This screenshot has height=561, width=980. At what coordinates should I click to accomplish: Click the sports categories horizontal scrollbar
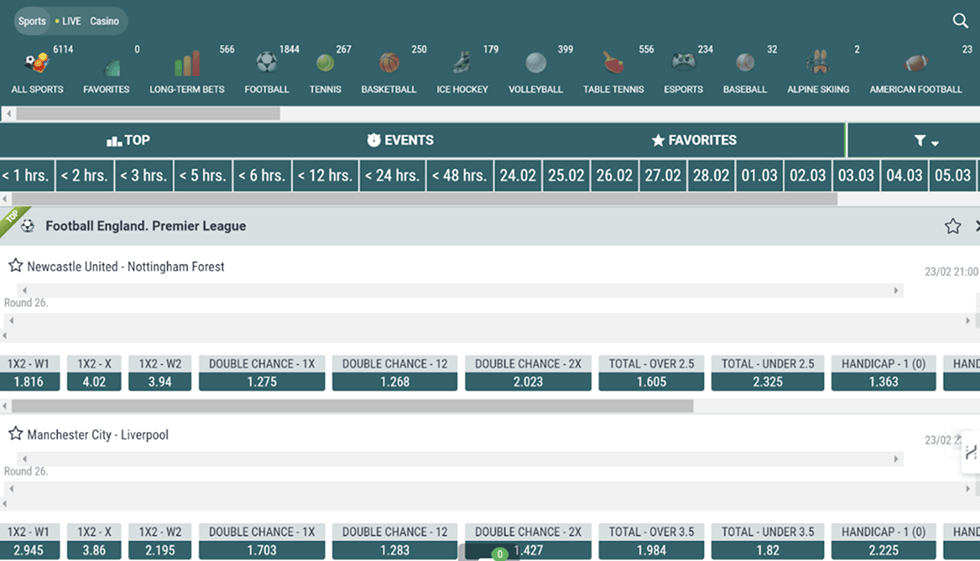coord(148,114)
